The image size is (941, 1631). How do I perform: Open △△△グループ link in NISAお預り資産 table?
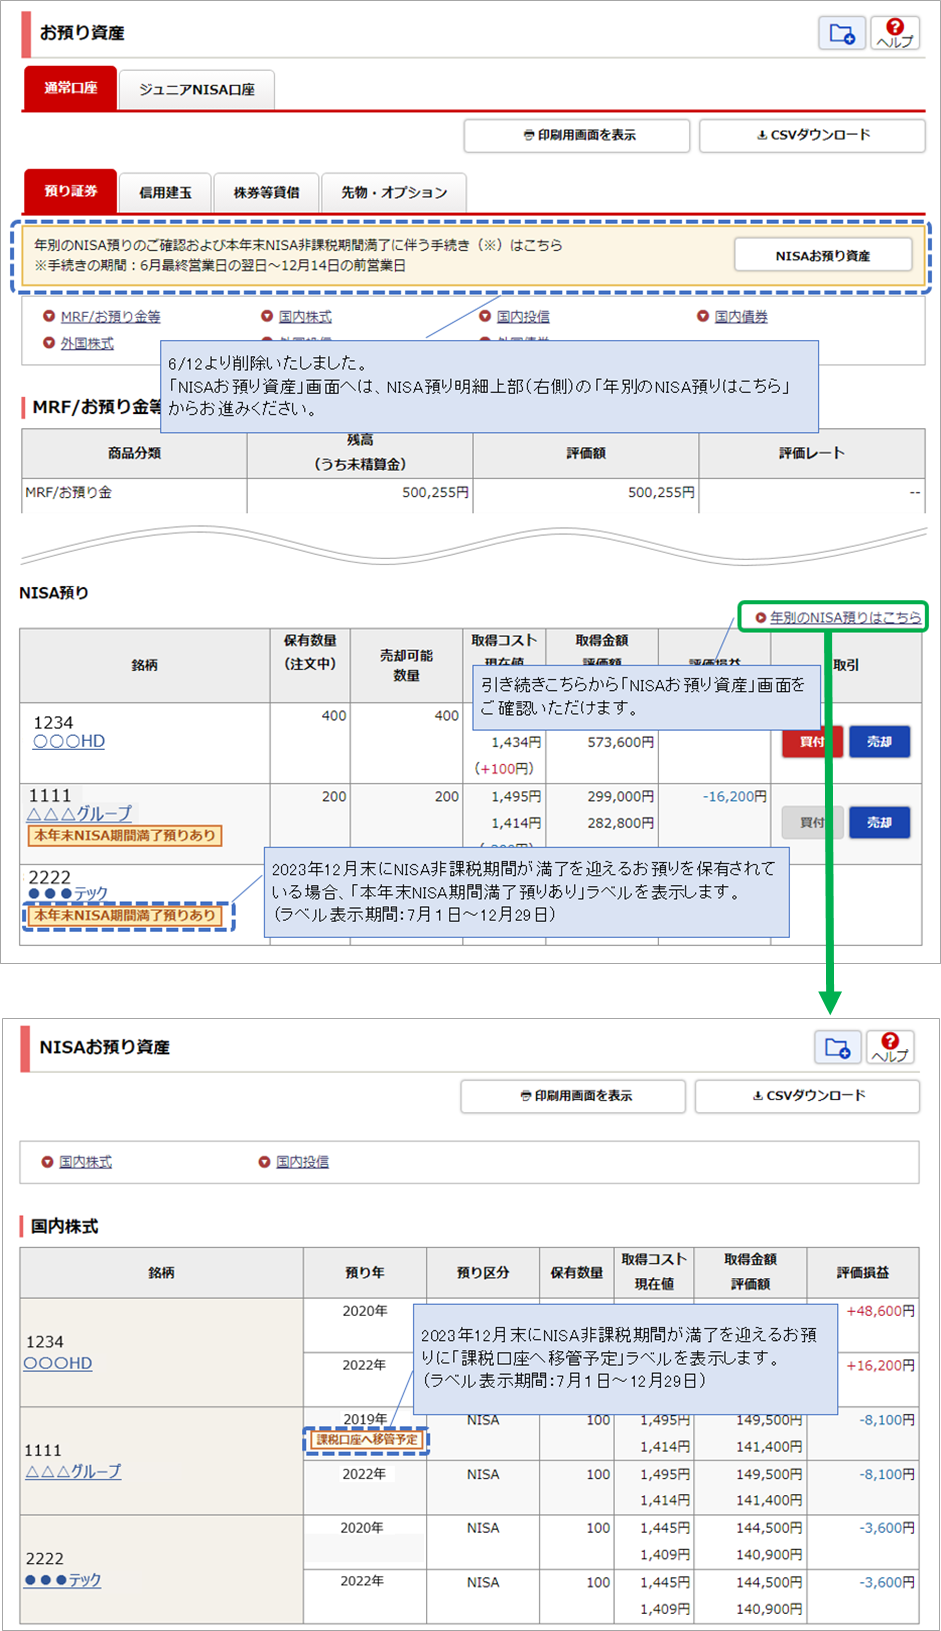click(x=73, y=1471)
